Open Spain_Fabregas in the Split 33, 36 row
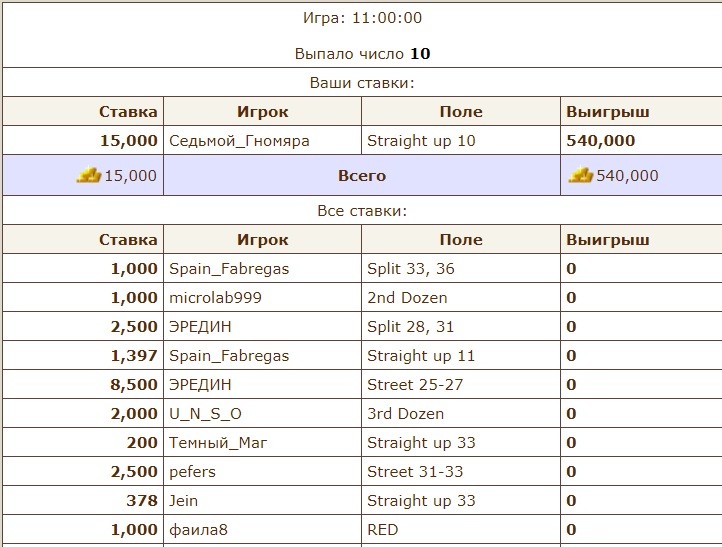Viewport: 722px width, 547px height. pyautogui.click(x=229, y=268)
